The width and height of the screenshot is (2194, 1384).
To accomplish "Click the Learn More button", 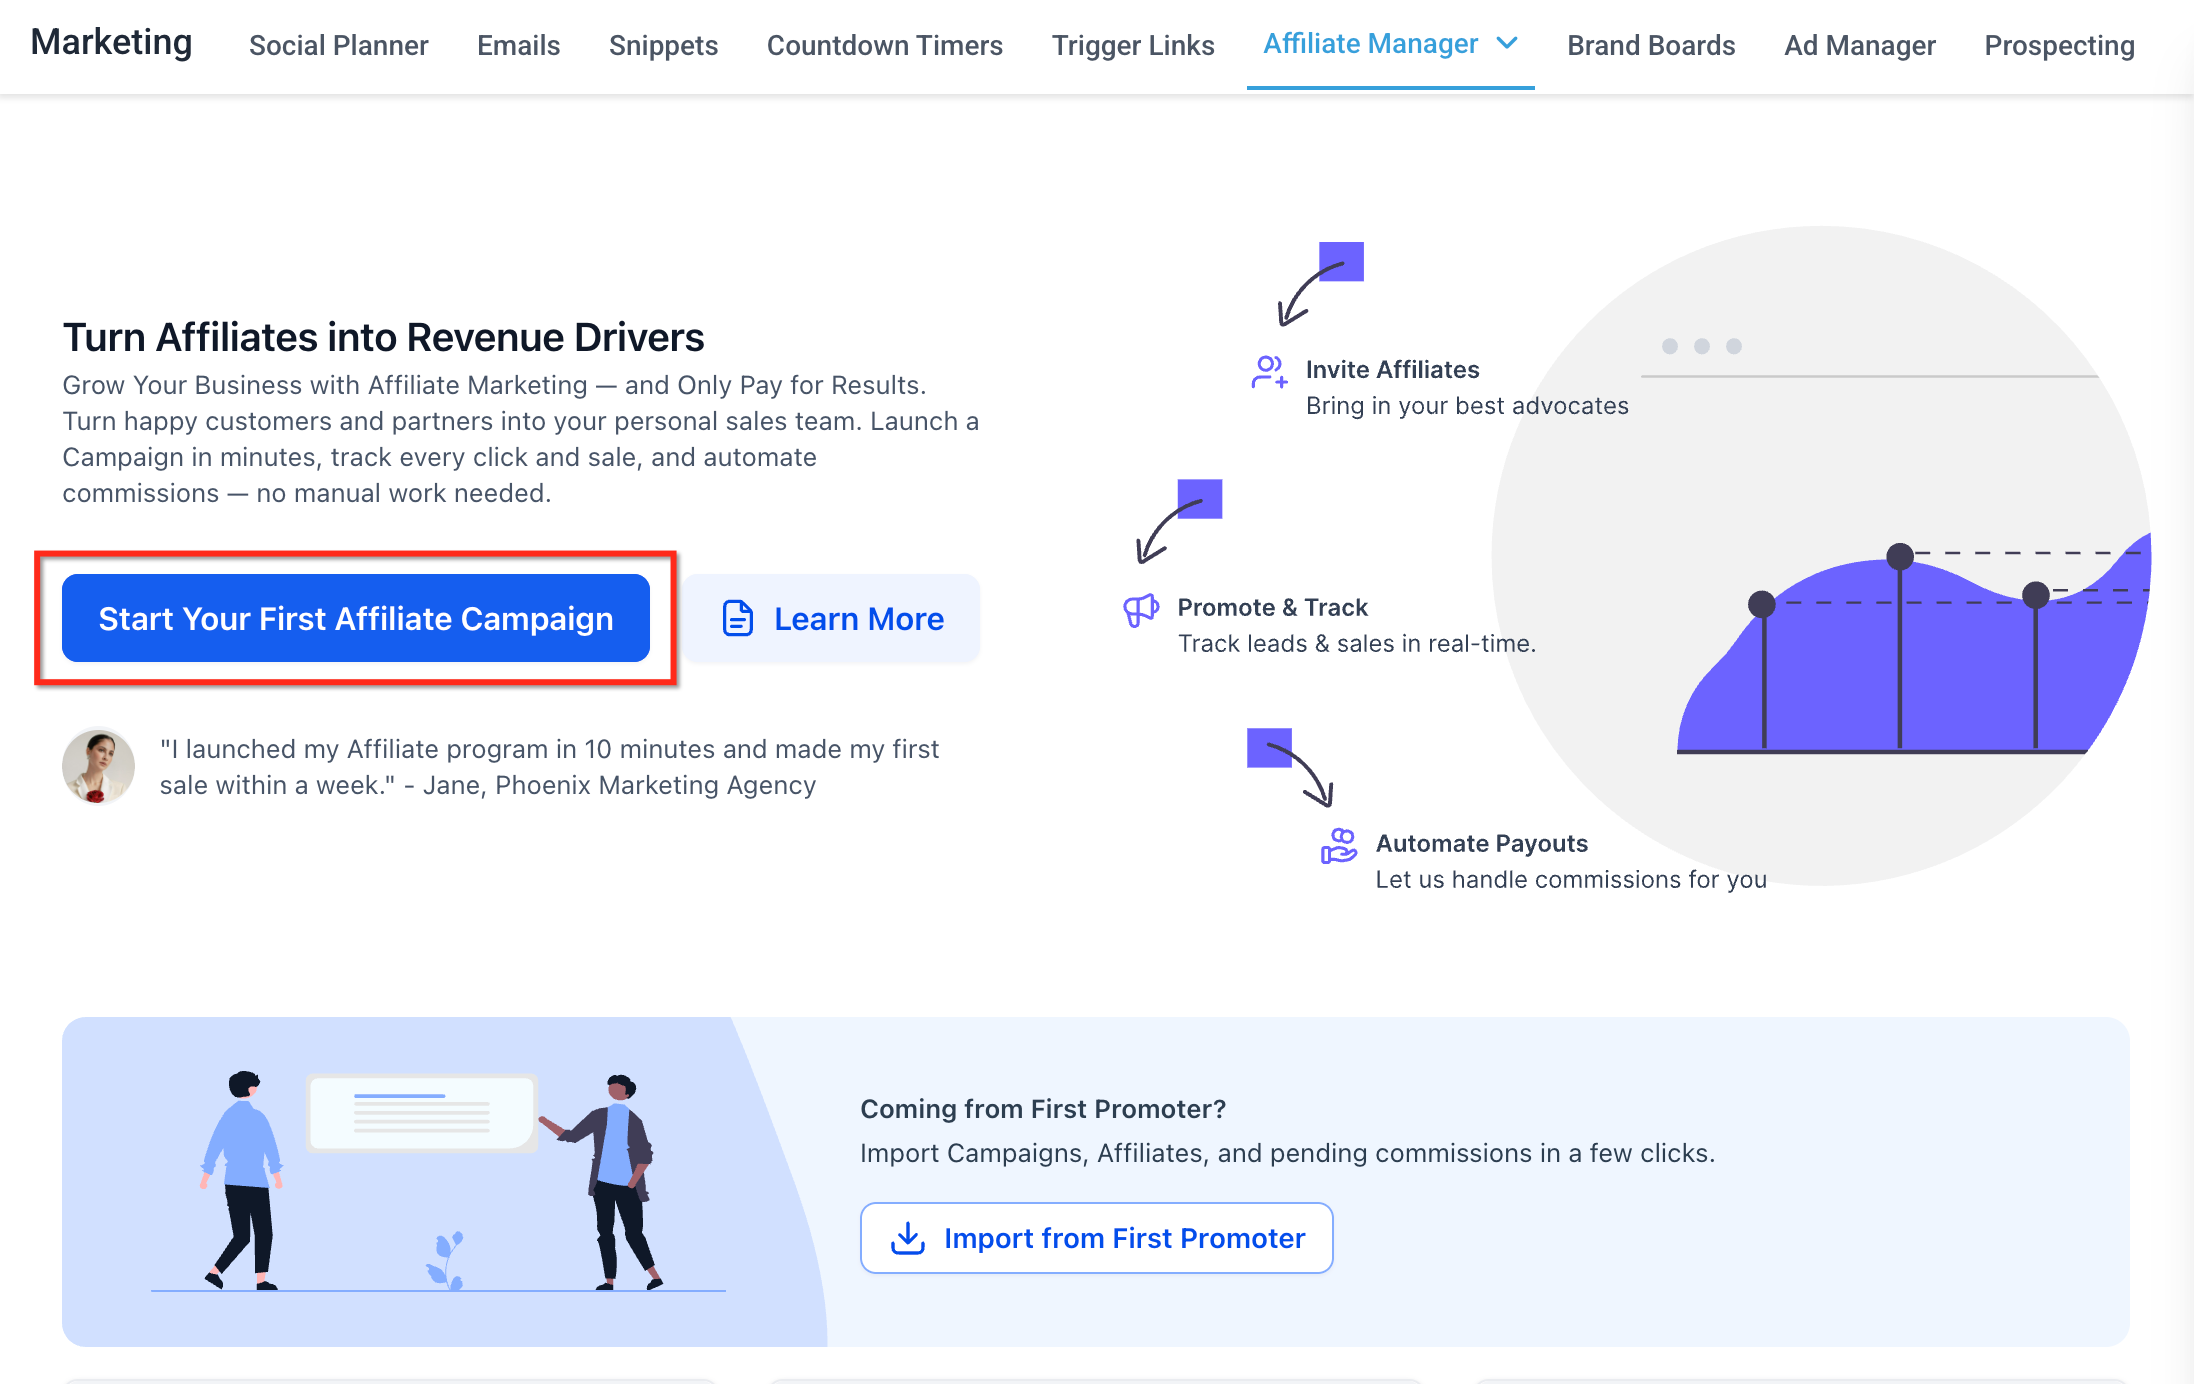I will 832,618.
